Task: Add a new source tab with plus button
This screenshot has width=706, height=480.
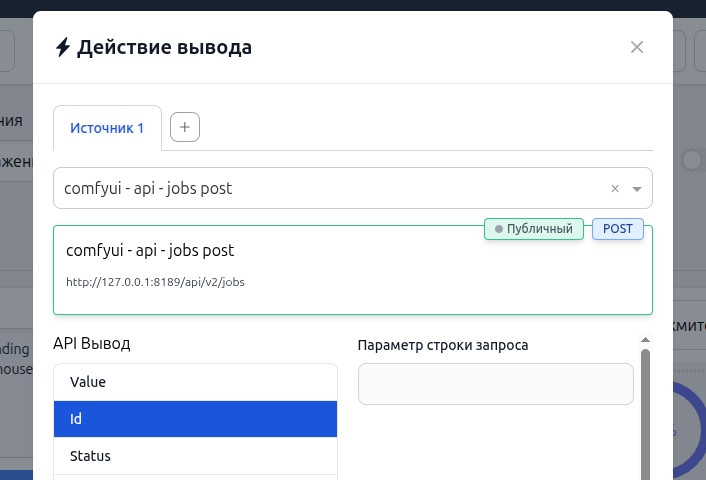Action: click(185, 127)
